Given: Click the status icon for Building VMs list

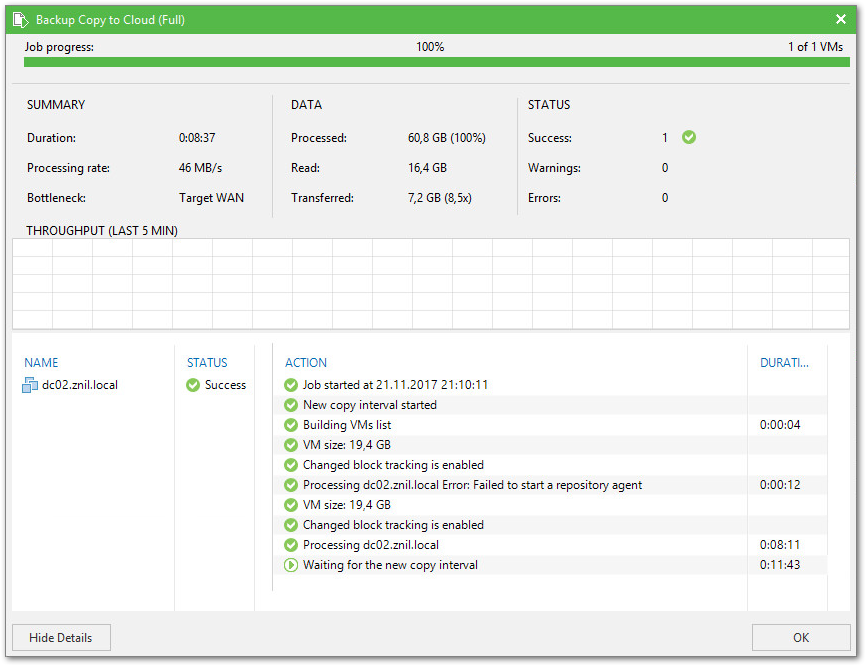Looking at the screenshot, I should (x=291, y=425).
